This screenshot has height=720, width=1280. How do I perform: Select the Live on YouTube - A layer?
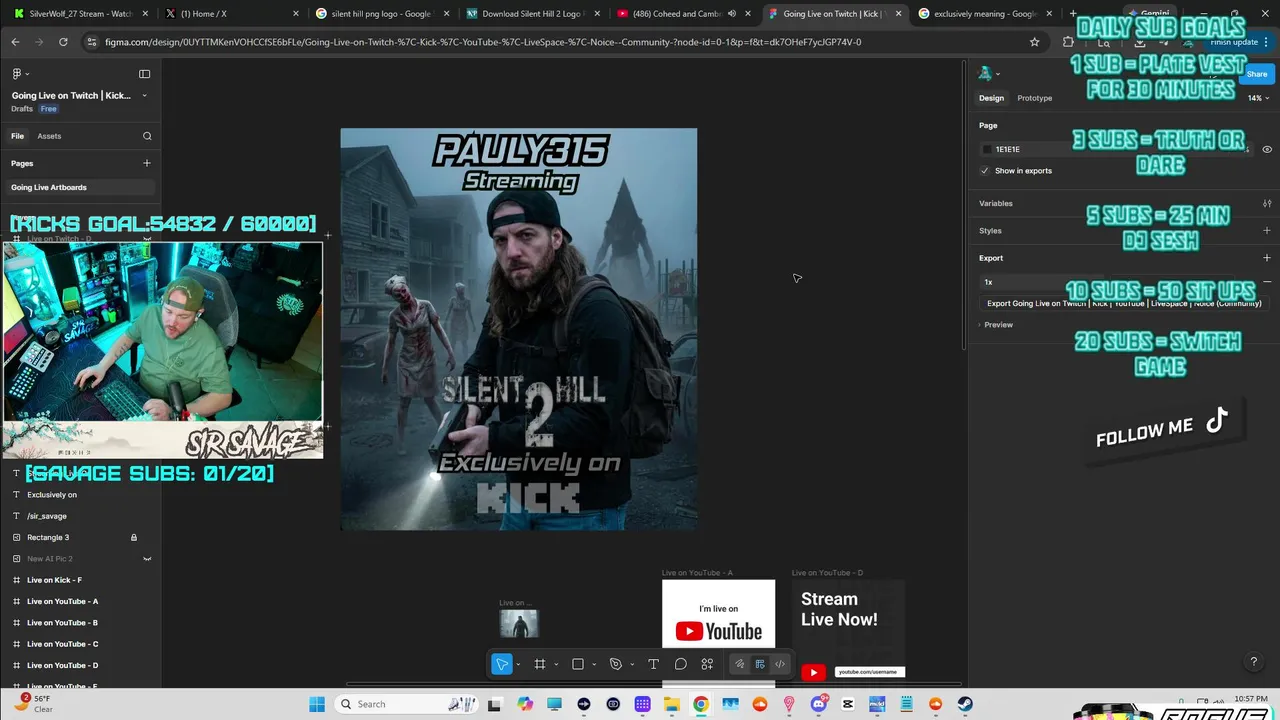pos(62,601)
